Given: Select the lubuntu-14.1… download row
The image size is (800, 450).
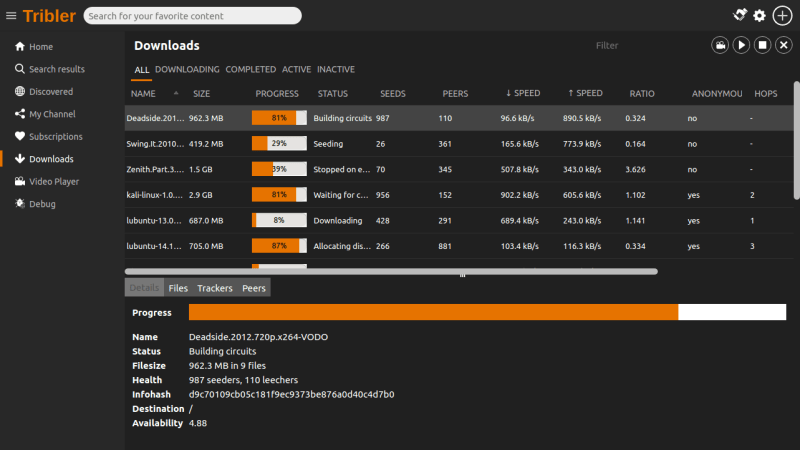Looking at the screenshot, I should pyautogui.click(x=459, y=246).
